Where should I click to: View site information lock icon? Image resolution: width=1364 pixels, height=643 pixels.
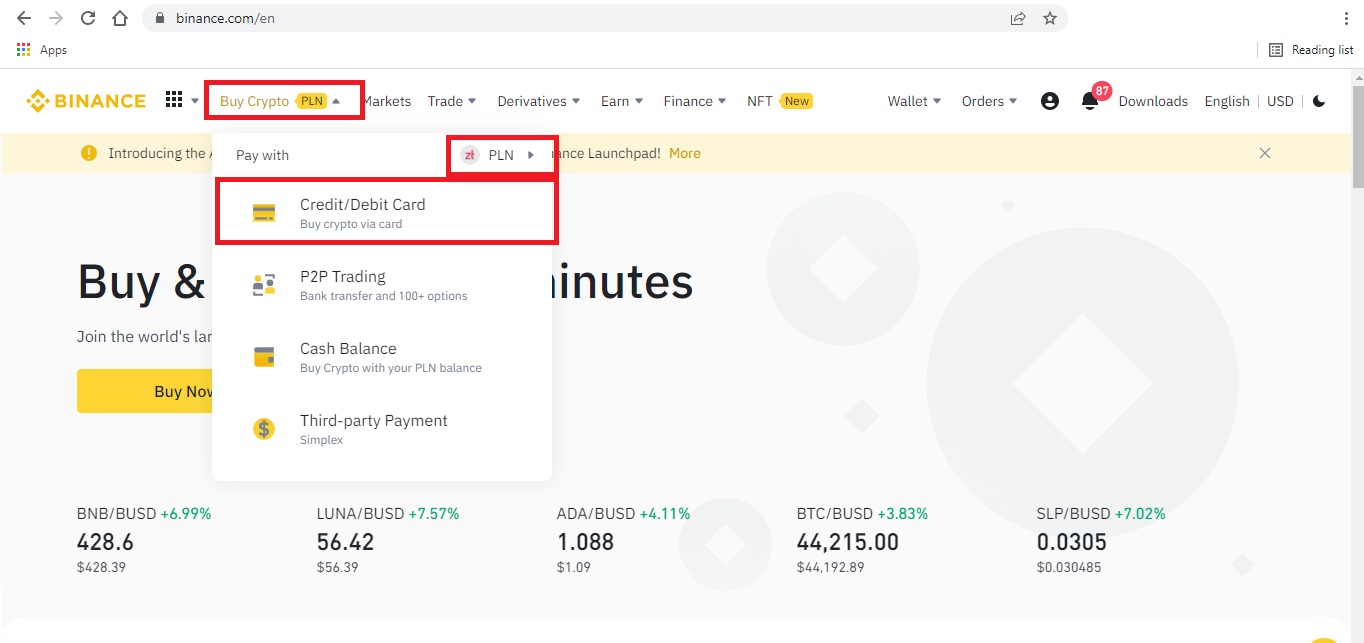pyautogui.click(x=159, y=18)
